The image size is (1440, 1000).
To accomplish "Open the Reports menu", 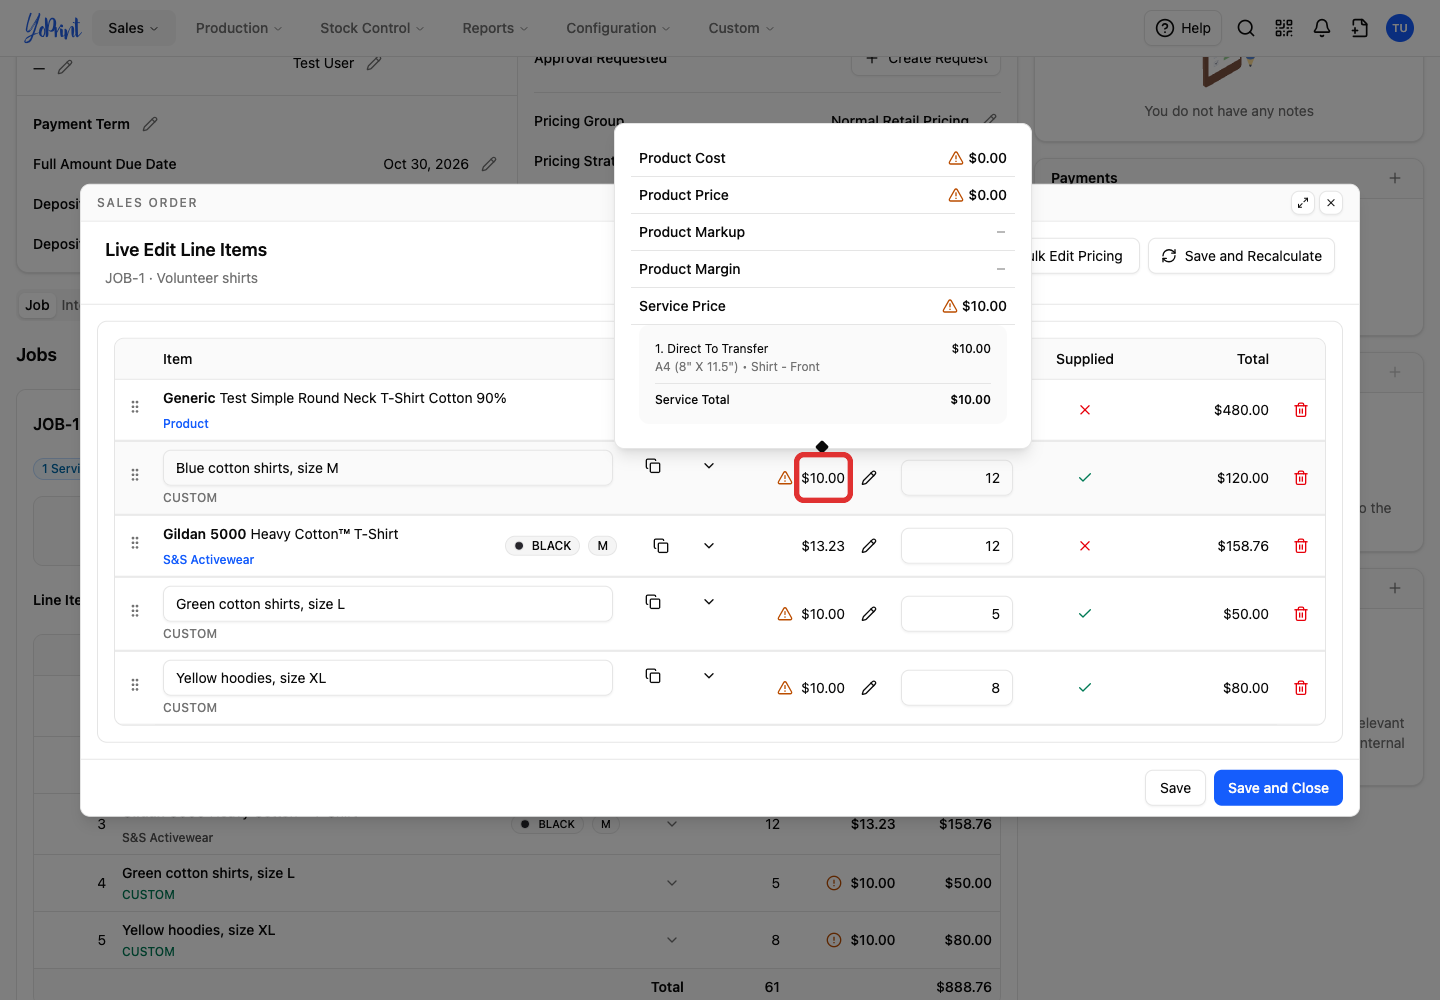I will pos(495,28).
